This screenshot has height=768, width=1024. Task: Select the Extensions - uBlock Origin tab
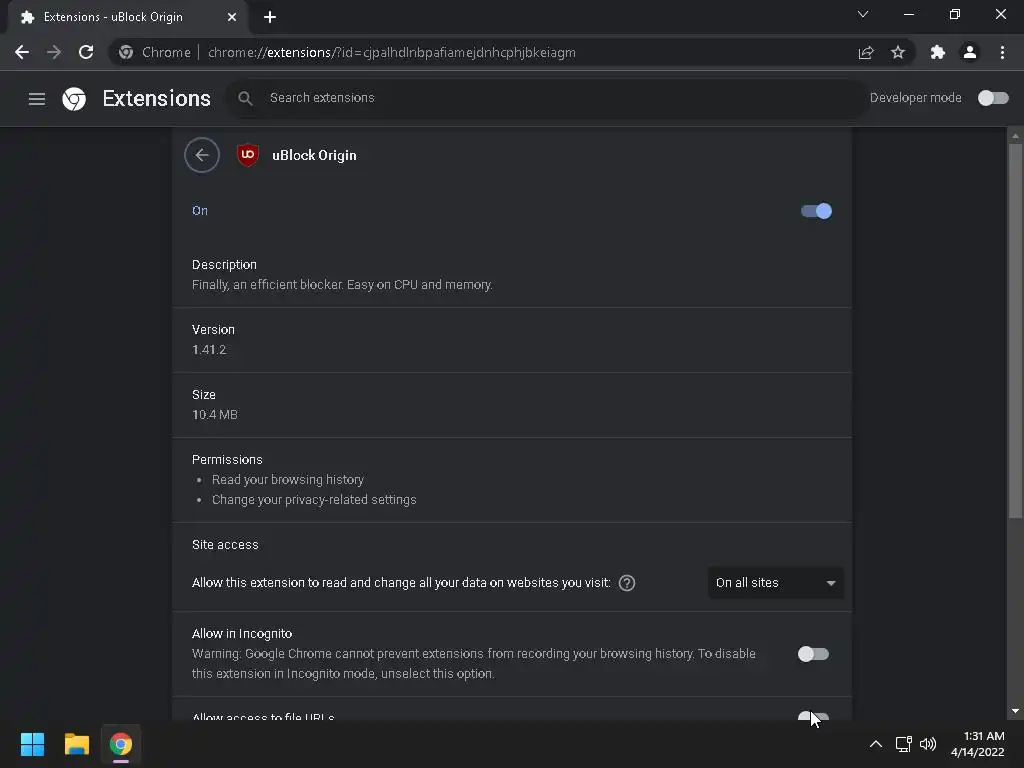(x=127, y=18)
